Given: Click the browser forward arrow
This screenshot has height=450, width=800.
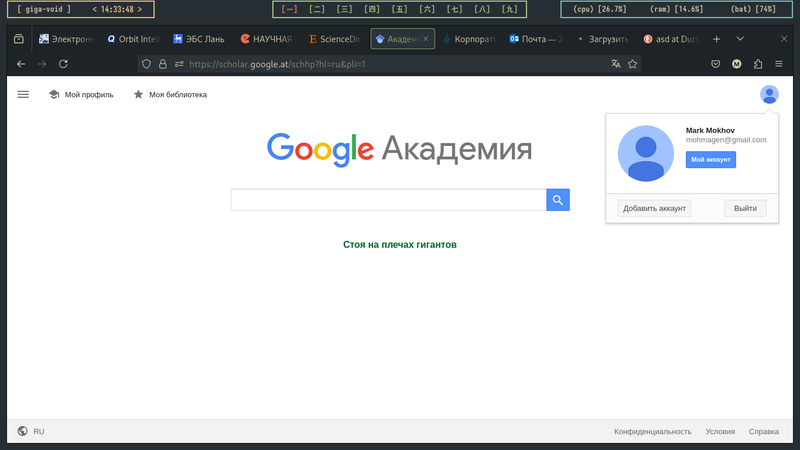Looking at the screenshot, I should [42, 64].
